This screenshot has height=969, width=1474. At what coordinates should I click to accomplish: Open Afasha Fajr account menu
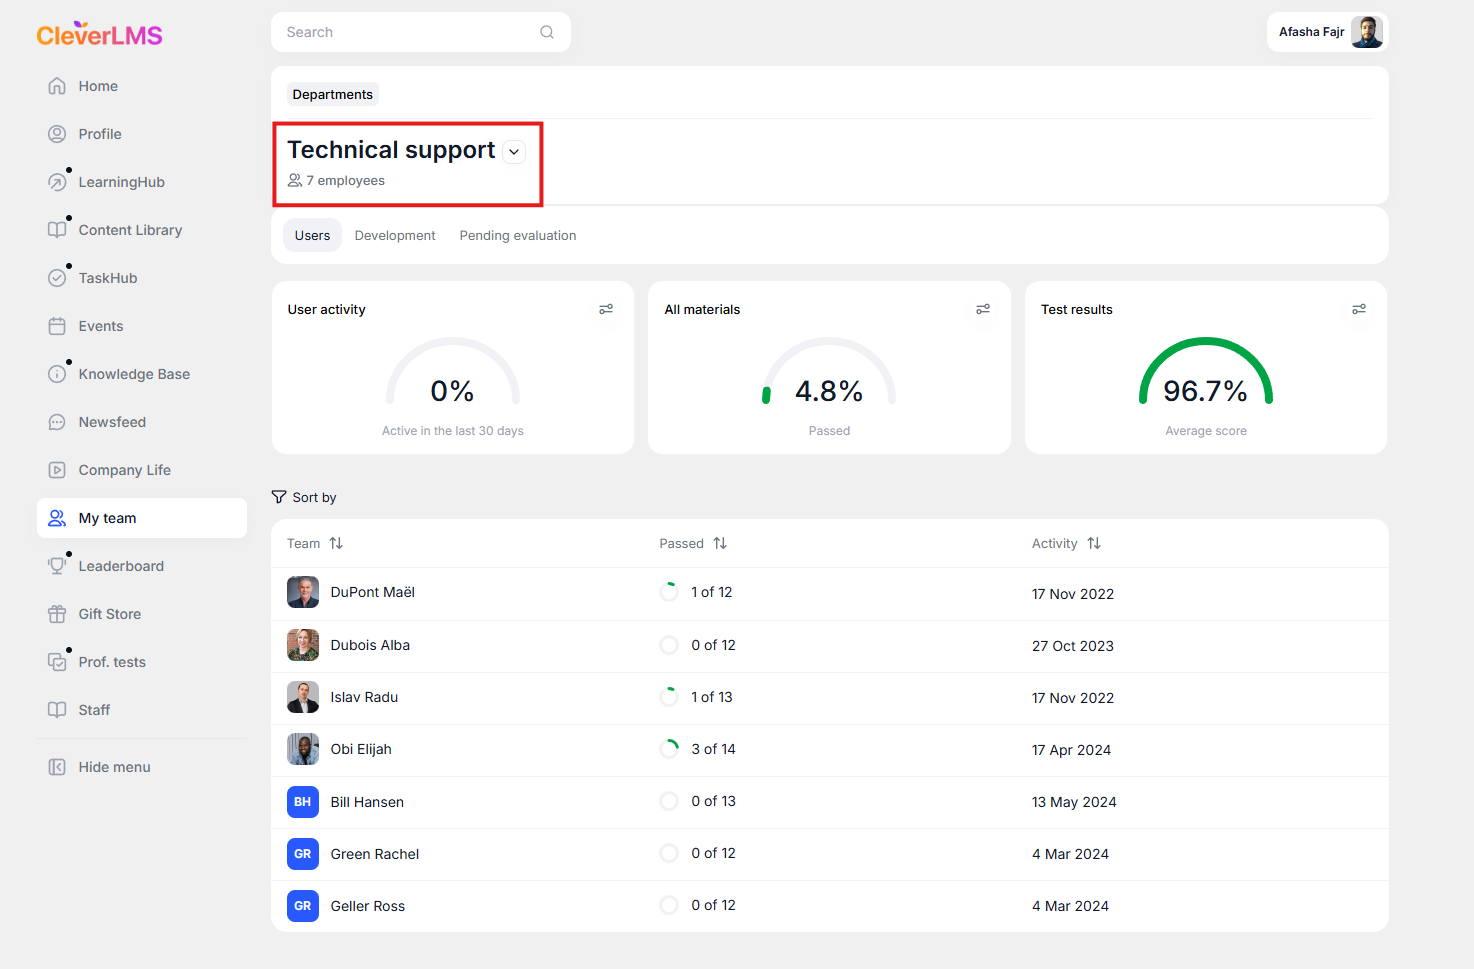1327,32
